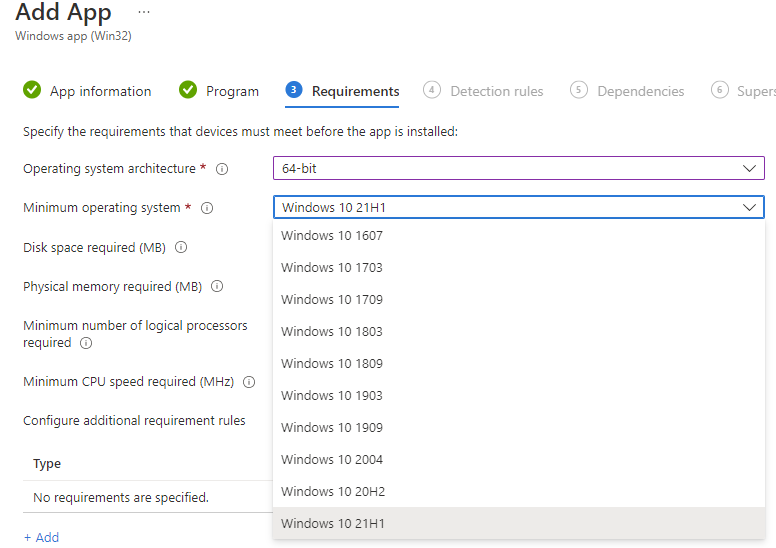
Task: Click the Minimum operating system chevron arrow
Action: pyautogui.click(x=749, y=207)
